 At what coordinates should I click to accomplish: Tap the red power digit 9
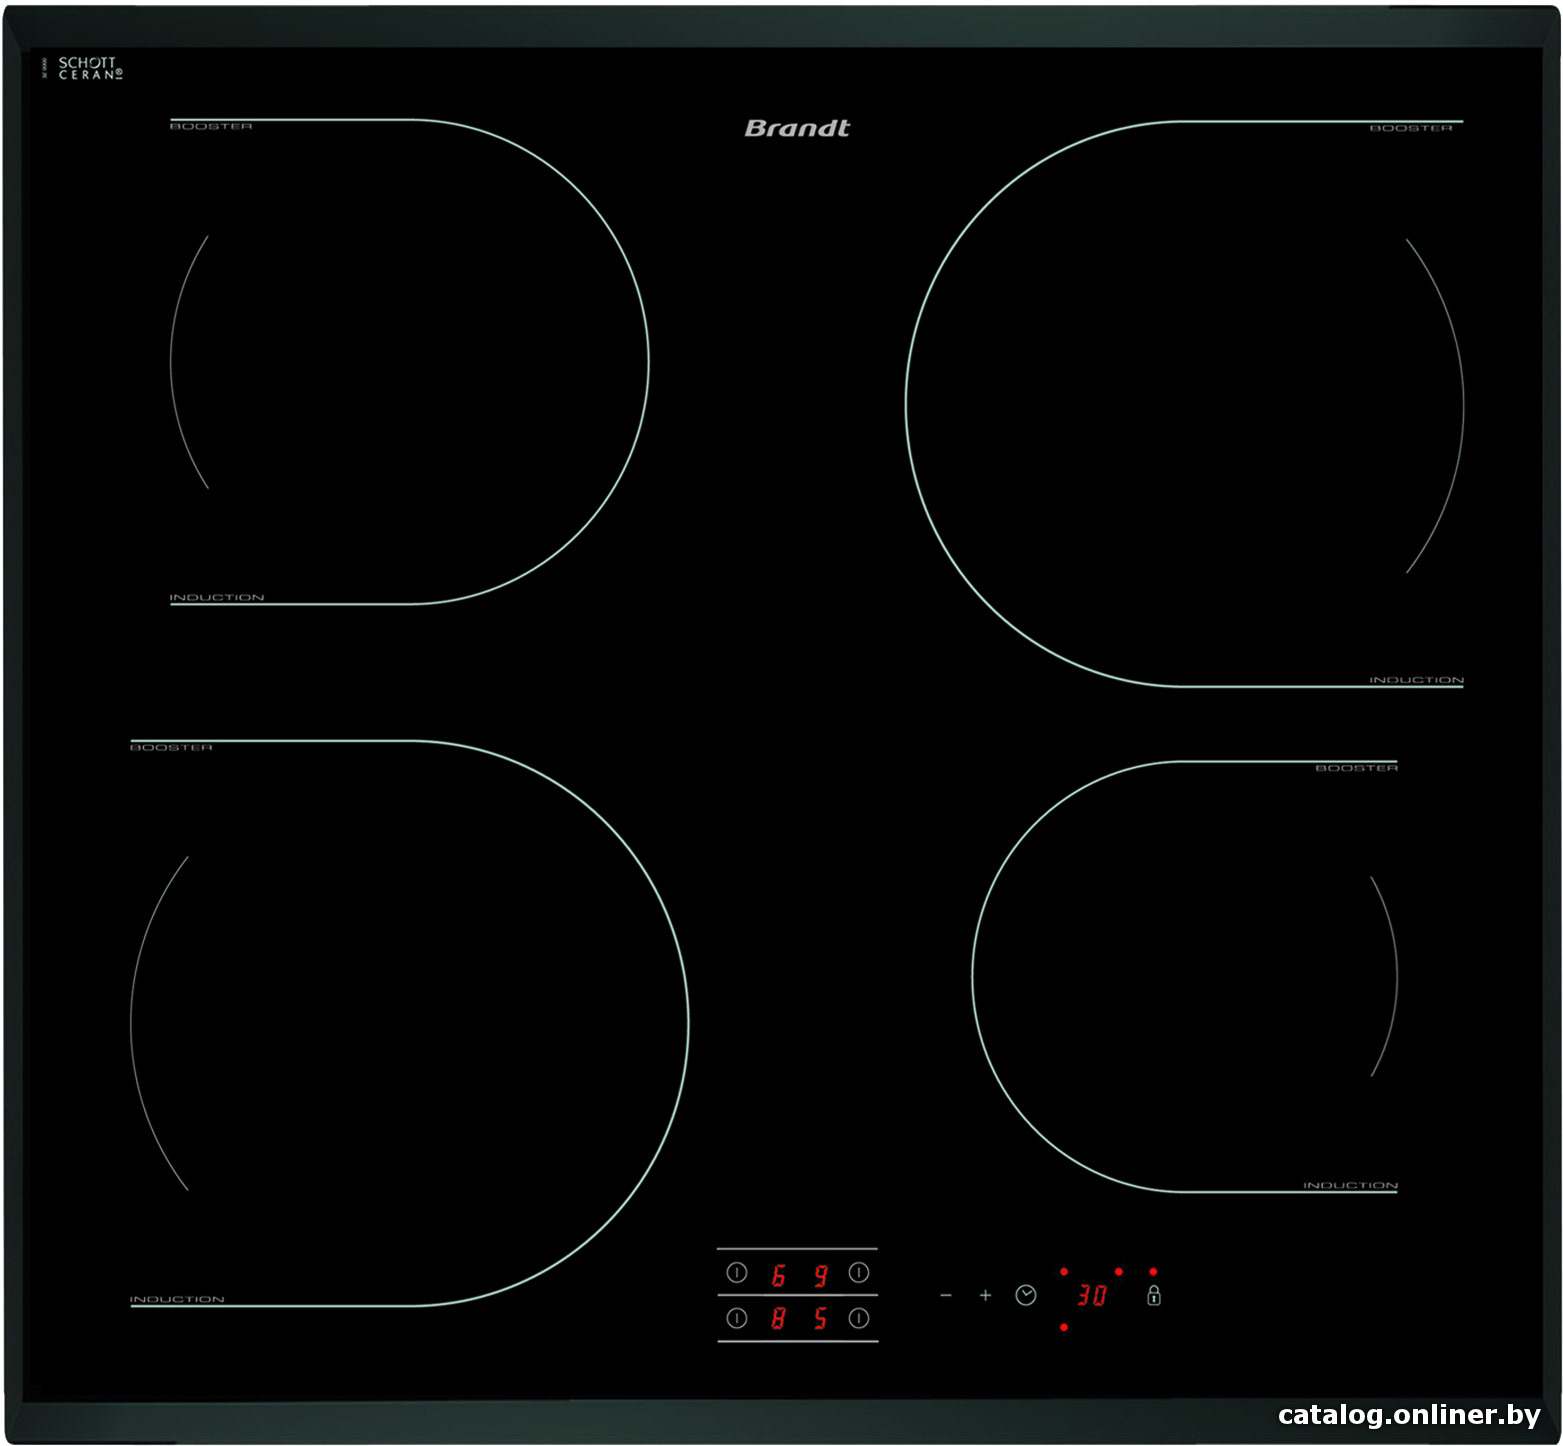point(820,1275)
